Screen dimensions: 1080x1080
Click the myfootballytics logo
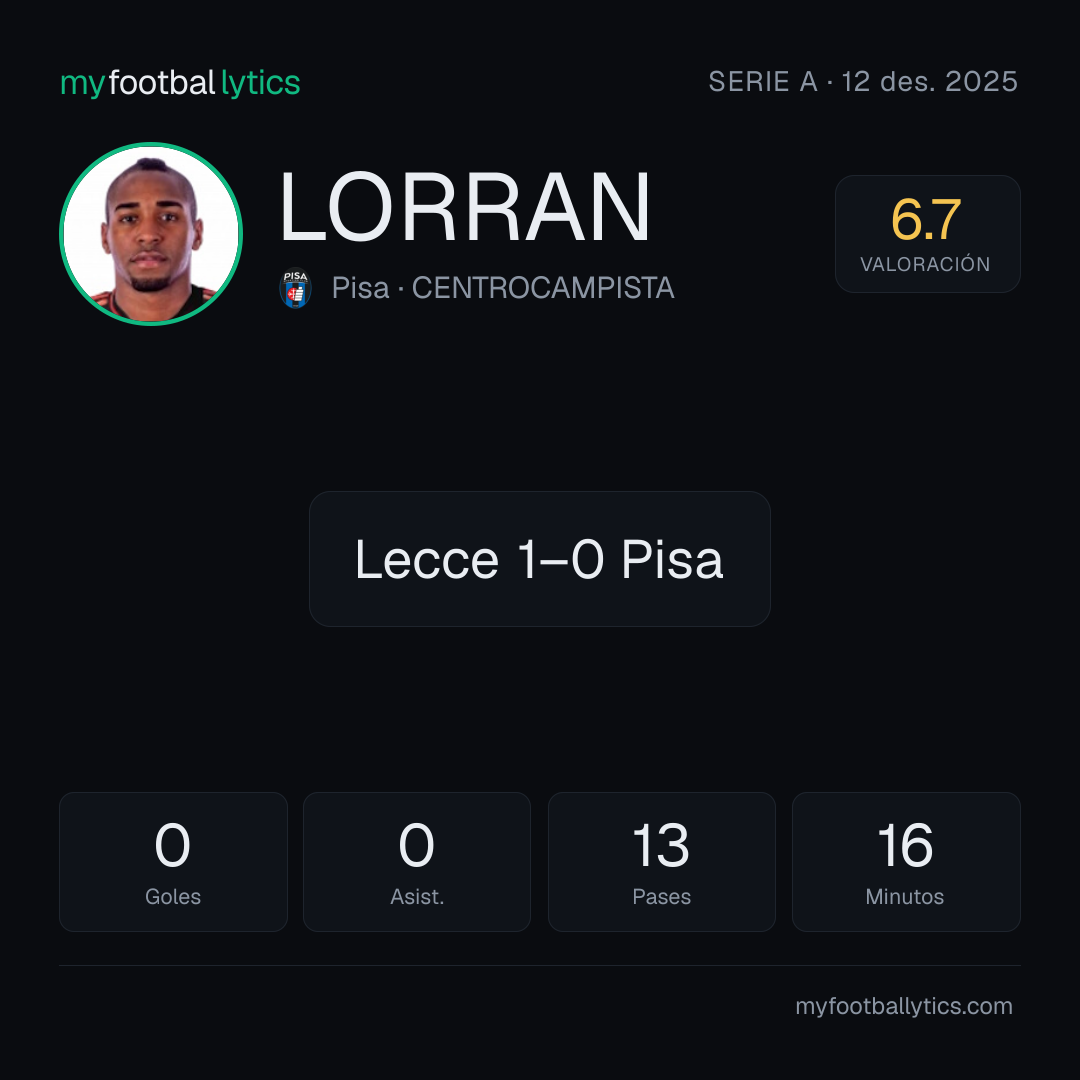coord(180,83)
